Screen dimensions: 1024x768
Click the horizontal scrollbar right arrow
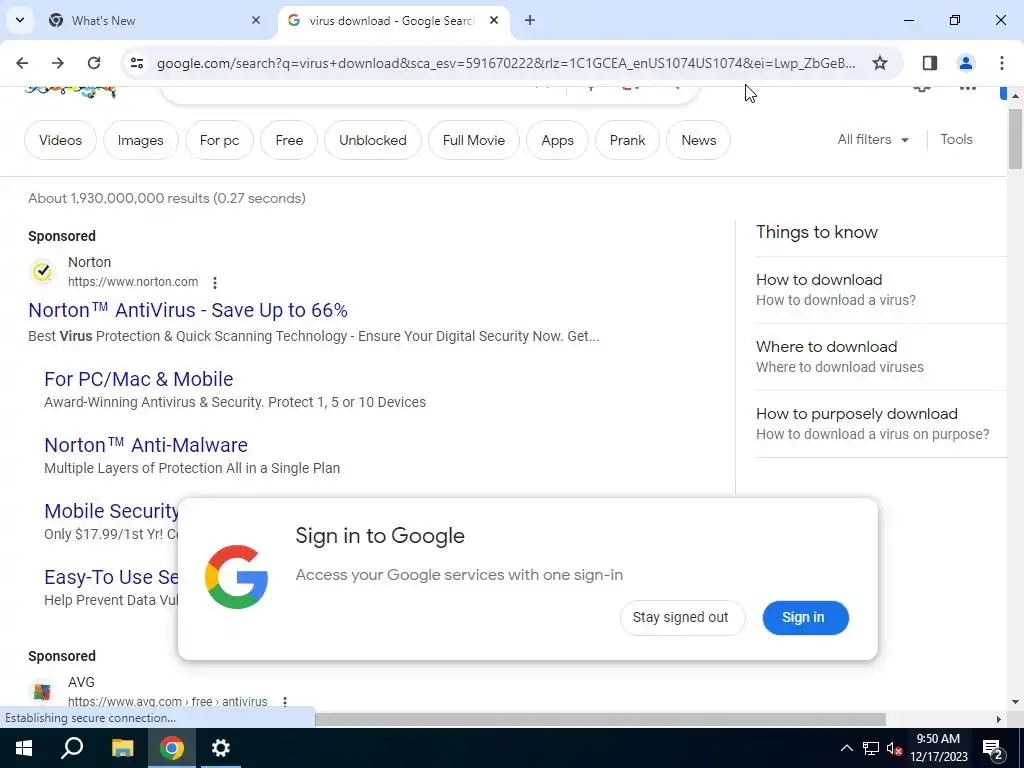point(998,719)
